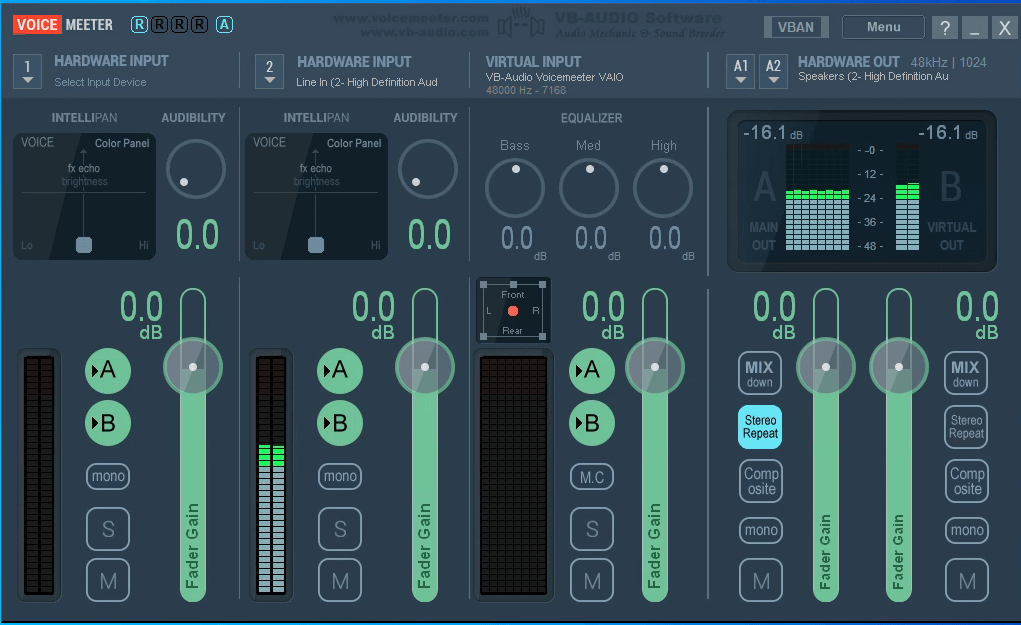
Task: Open the VBAN settings button
Action: tap(796, 27)
